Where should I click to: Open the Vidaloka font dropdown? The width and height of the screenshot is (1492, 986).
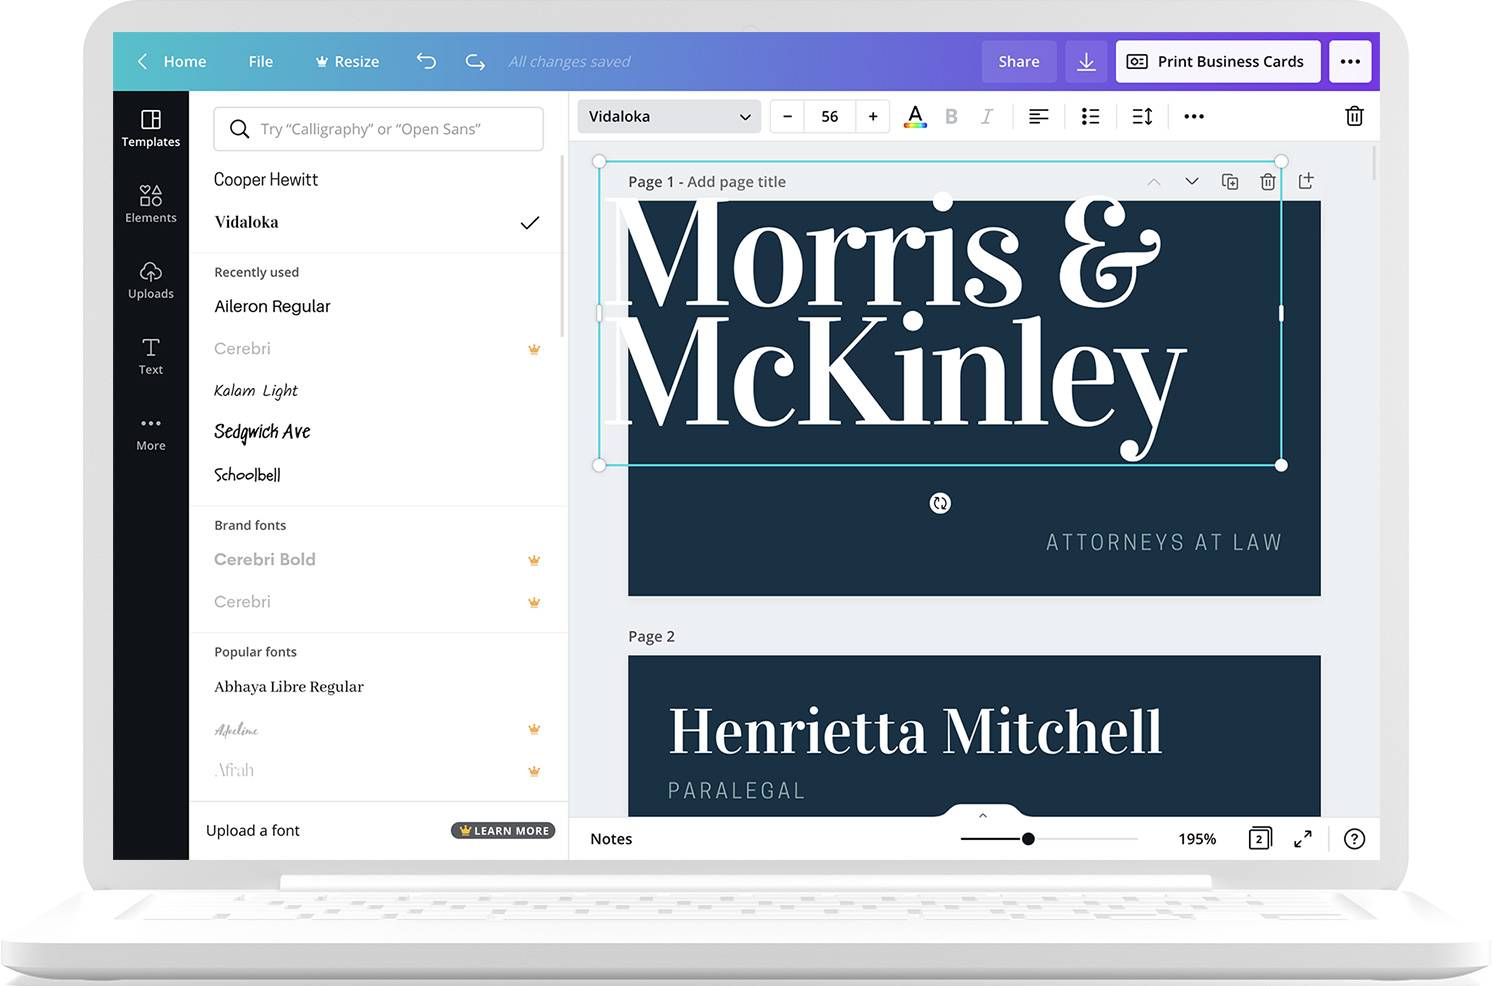(x=668, y=116)
